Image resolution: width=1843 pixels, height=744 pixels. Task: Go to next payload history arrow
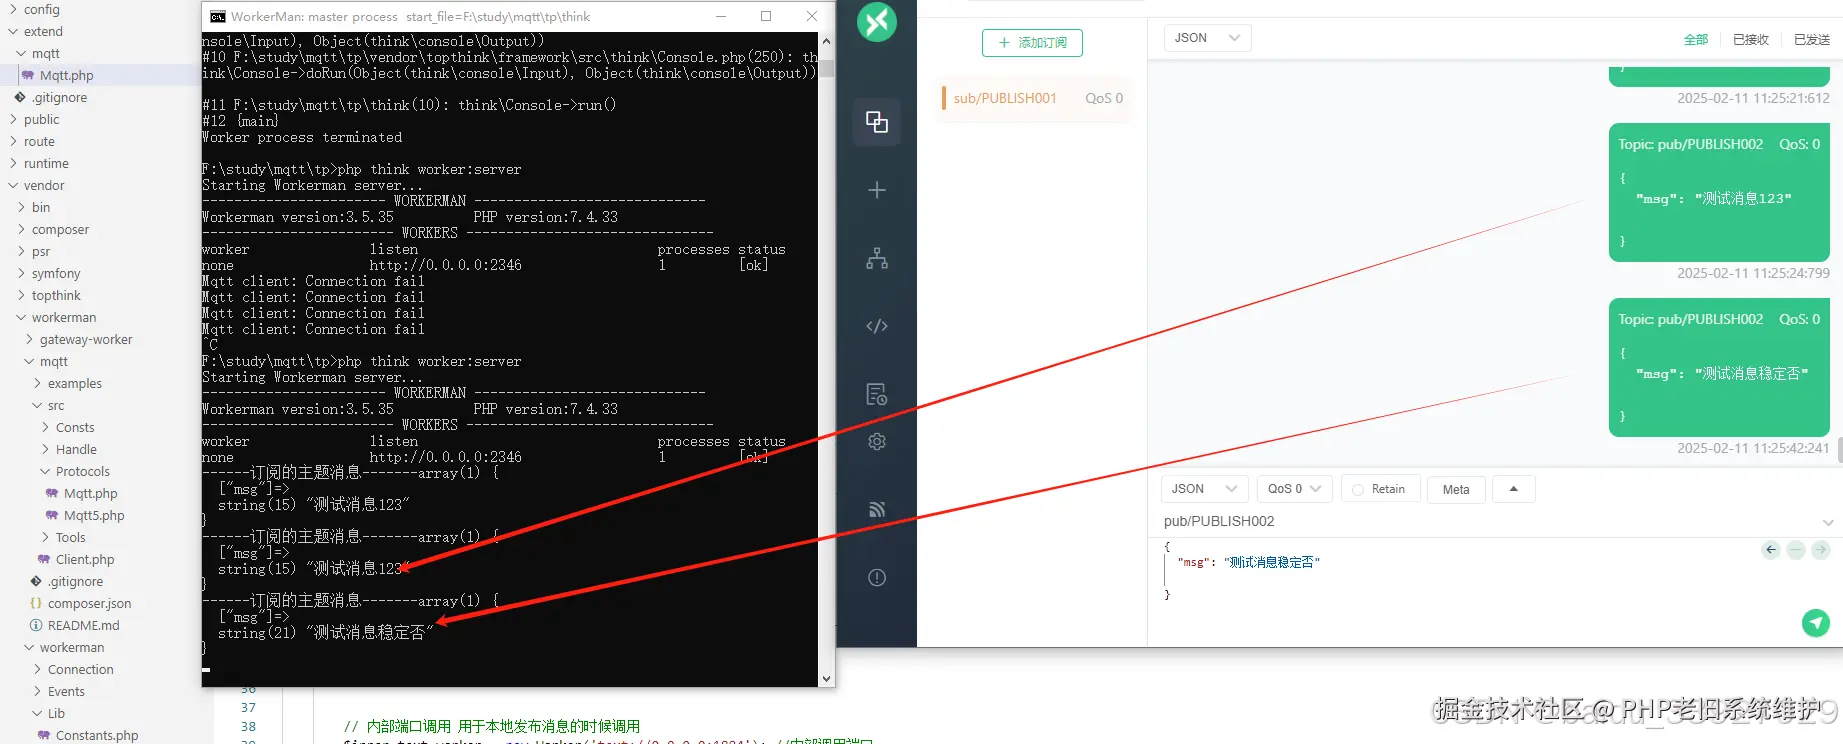pos(1821,550)
